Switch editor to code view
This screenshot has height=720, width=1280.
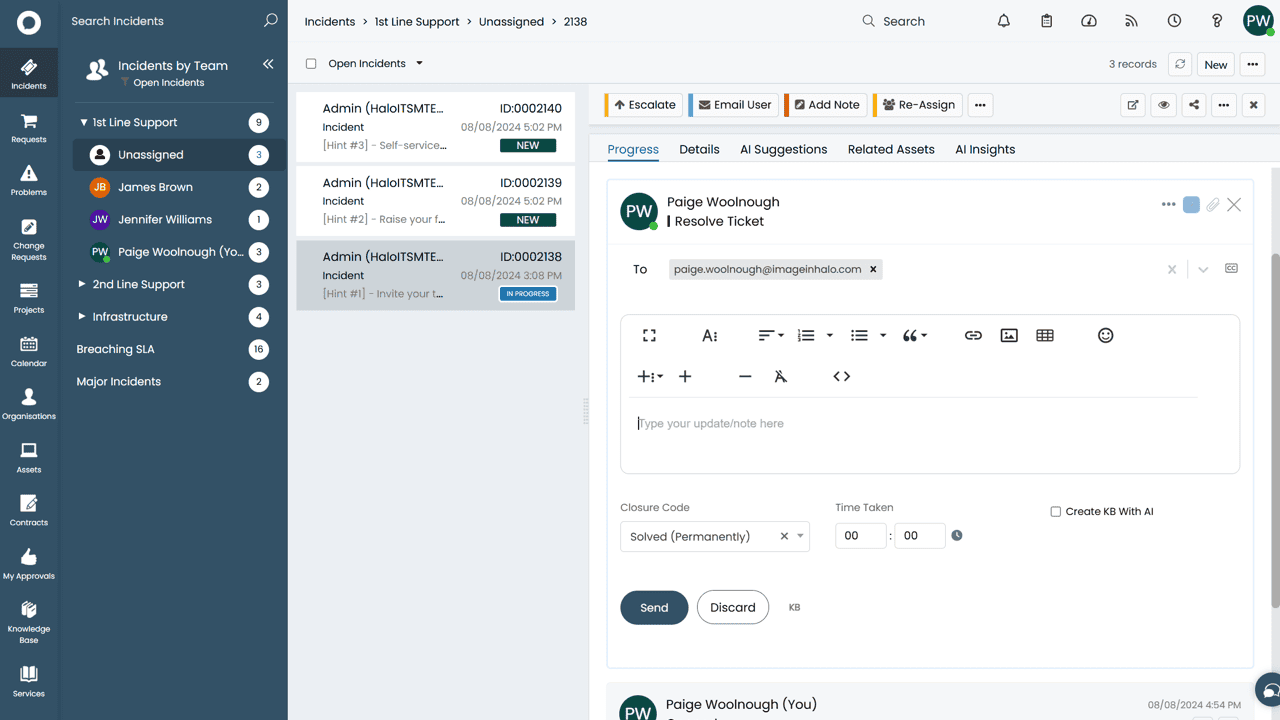click(x=842, y=377)
